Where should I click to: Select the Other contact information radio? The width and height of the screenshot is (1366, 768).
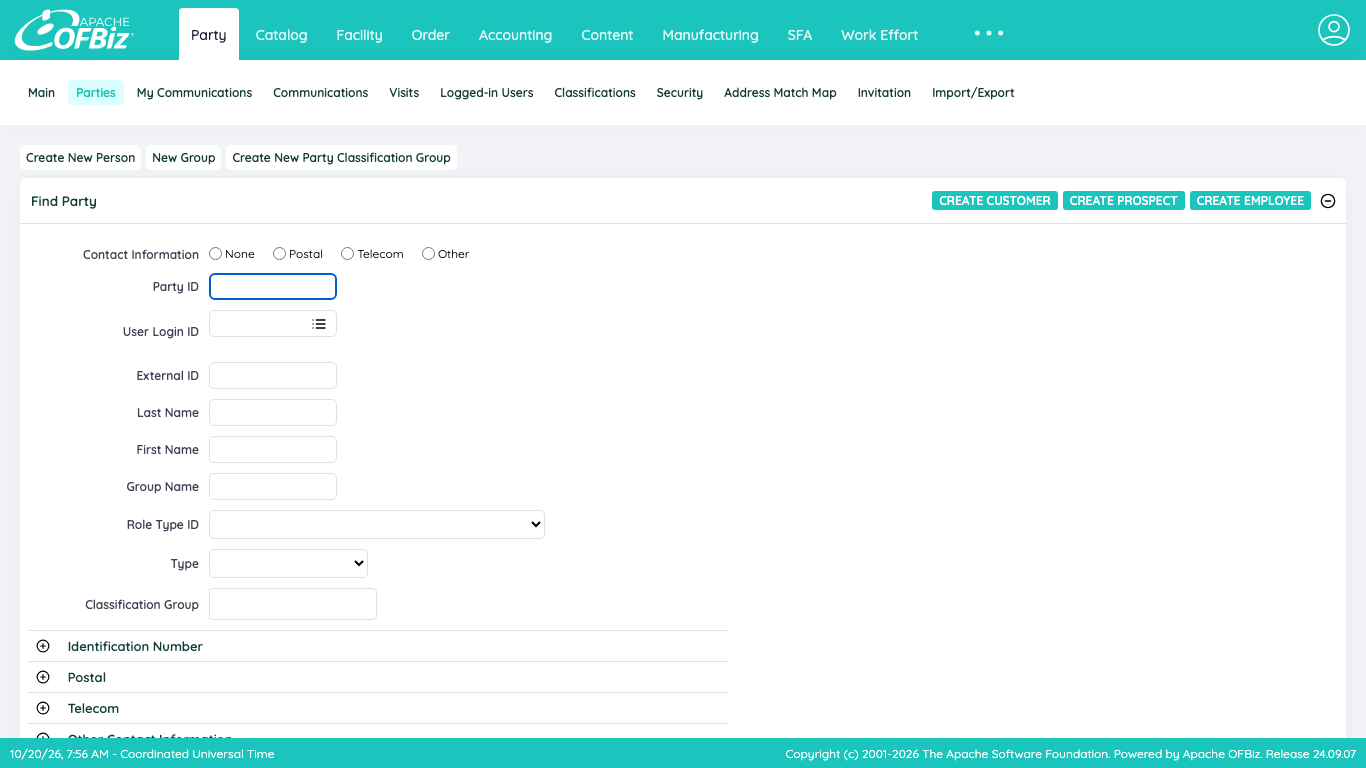point(428,254)
